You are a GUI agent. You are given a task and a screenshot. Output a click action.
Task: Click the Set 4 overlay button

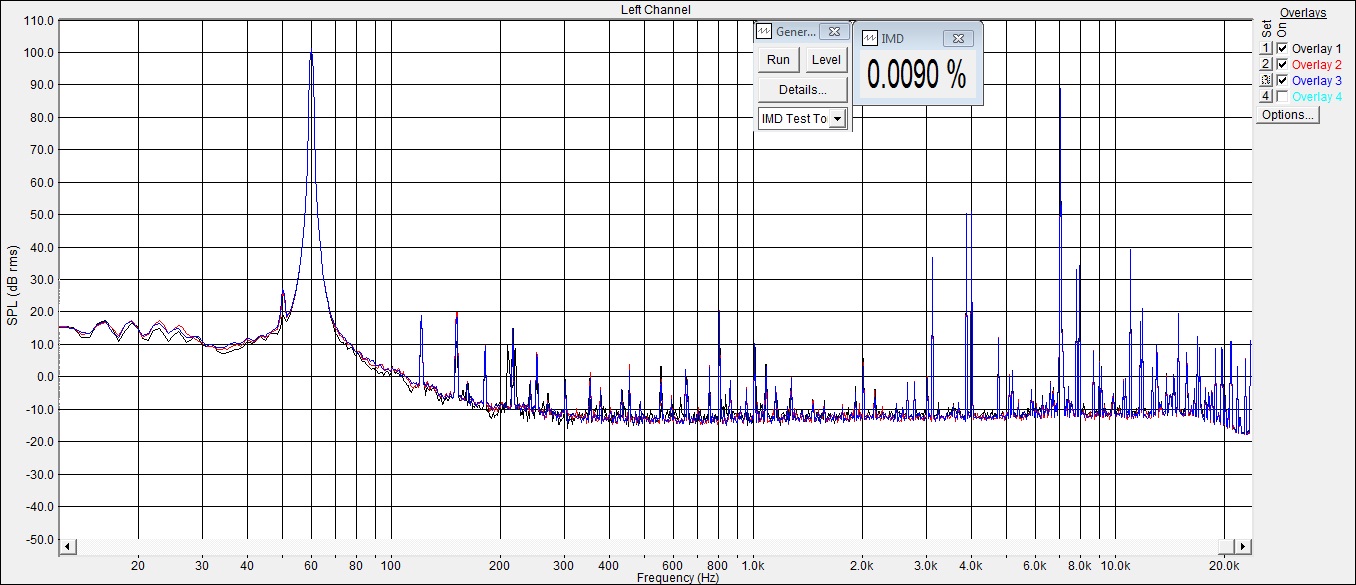[x=1265, y=96]
